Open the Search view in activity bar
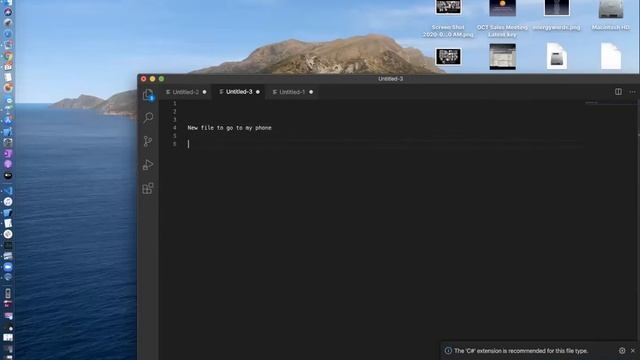This screenshot has height=360, width=640. 148,118
